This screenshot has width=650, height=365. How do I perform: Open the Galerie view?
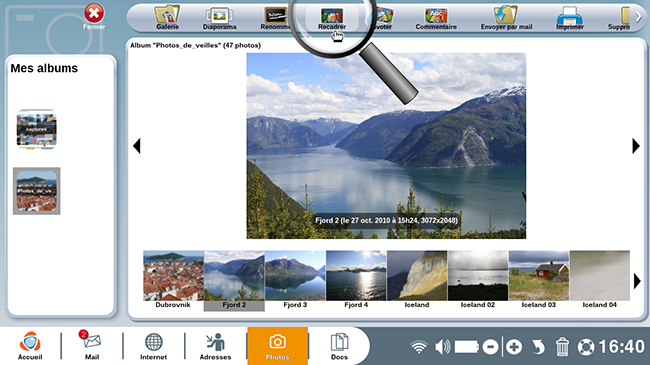pos(167,18)
